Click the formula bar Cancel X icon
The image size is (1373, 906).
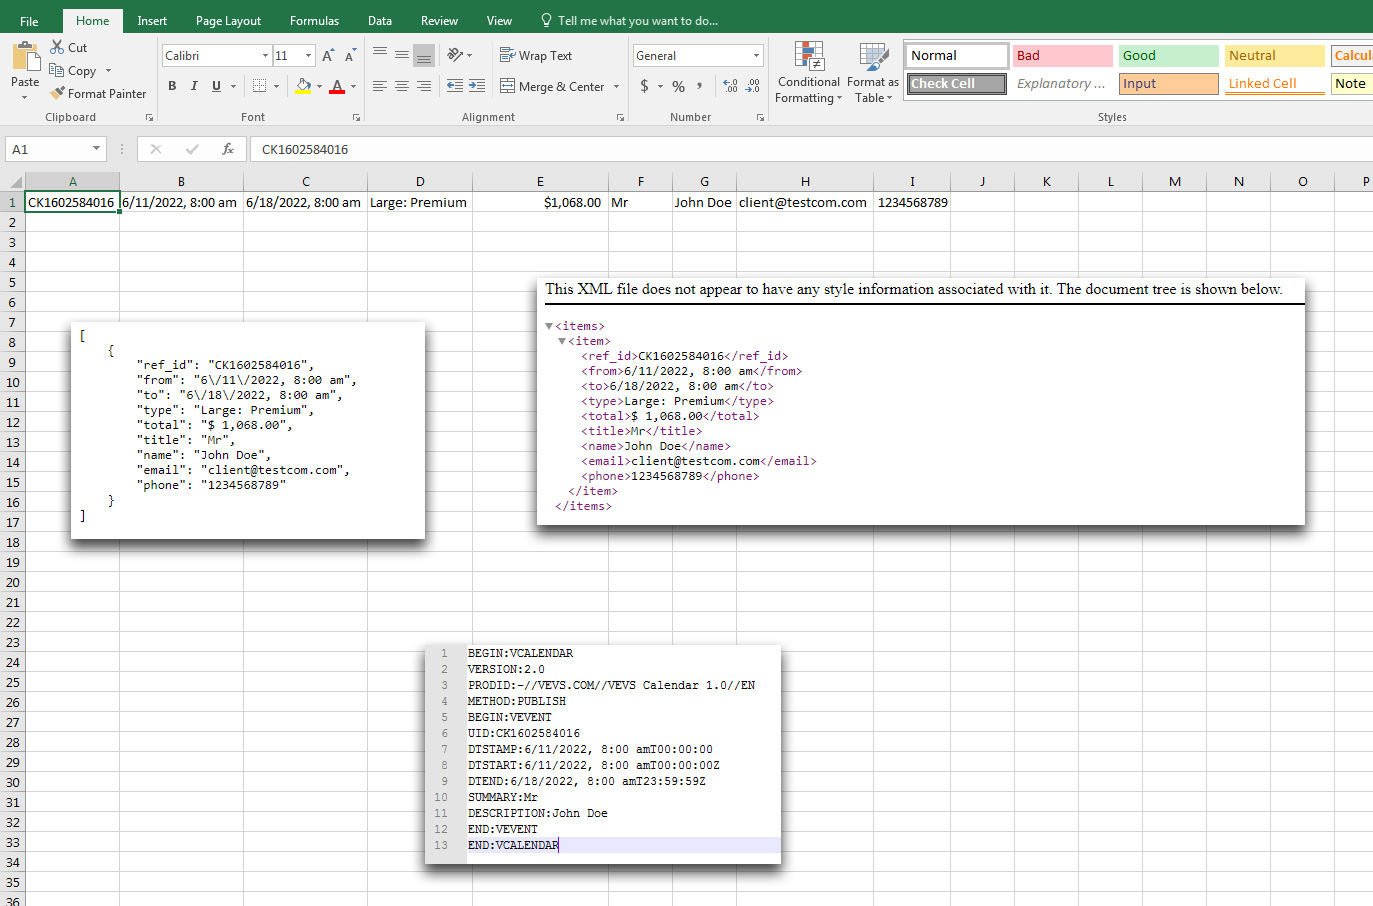click(155, 149)
